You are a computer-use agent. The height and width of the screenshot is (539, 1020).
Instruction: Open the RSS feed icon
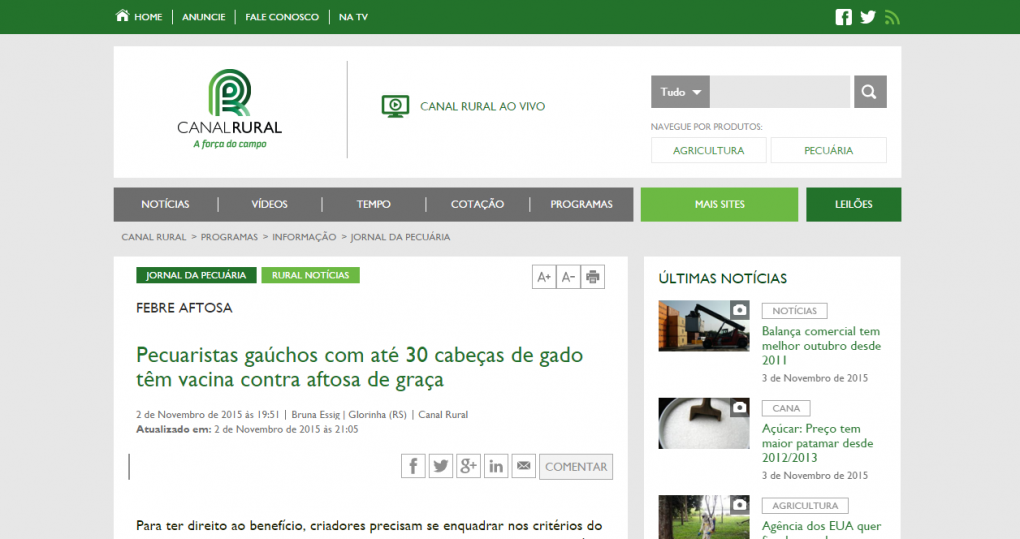pyautogui.click(x=892, y=17)
